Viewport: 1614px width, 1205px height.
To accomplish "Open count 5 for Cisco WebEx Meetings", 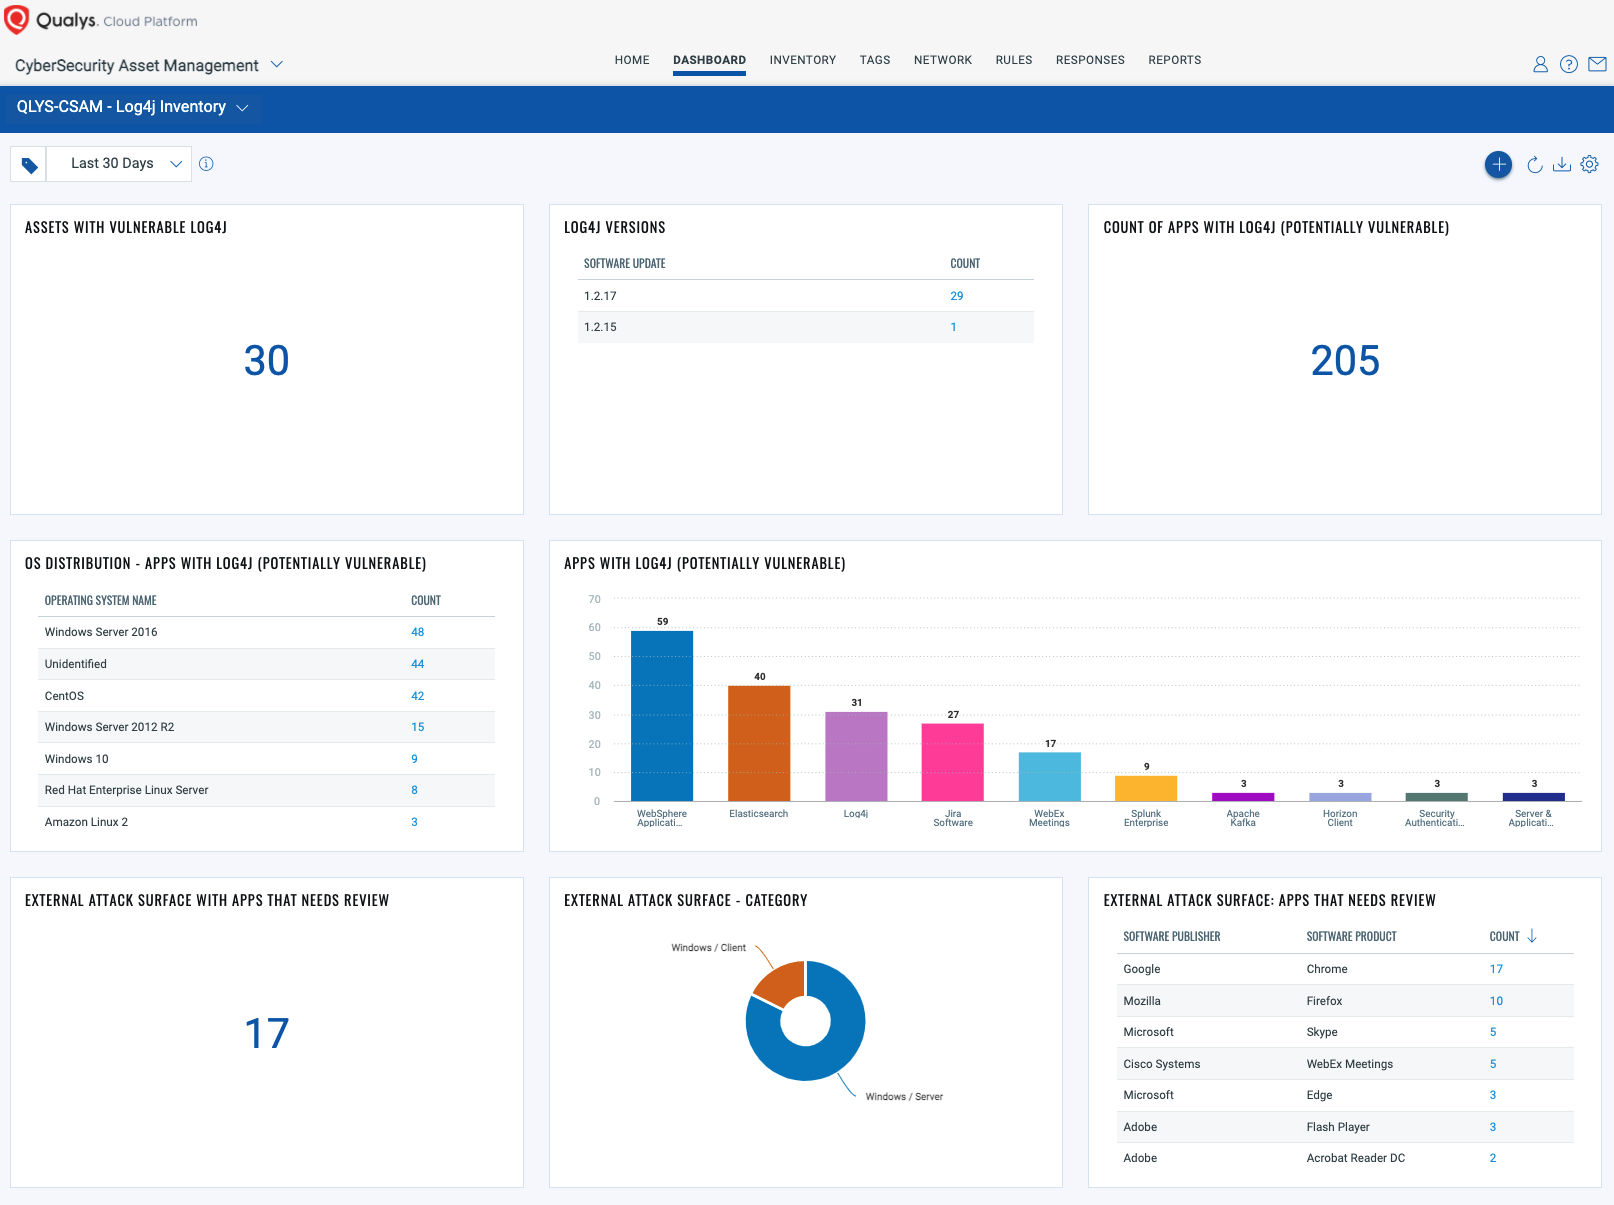I will coord(1493,1064).
